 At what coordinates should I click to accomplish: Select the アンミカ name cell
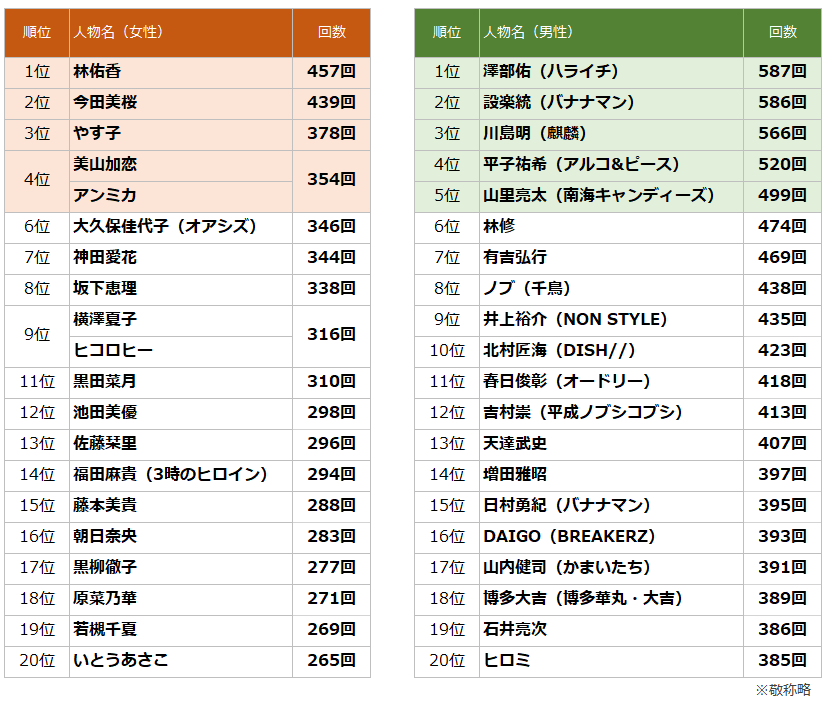pyautogui.click(x=105, y=195)
